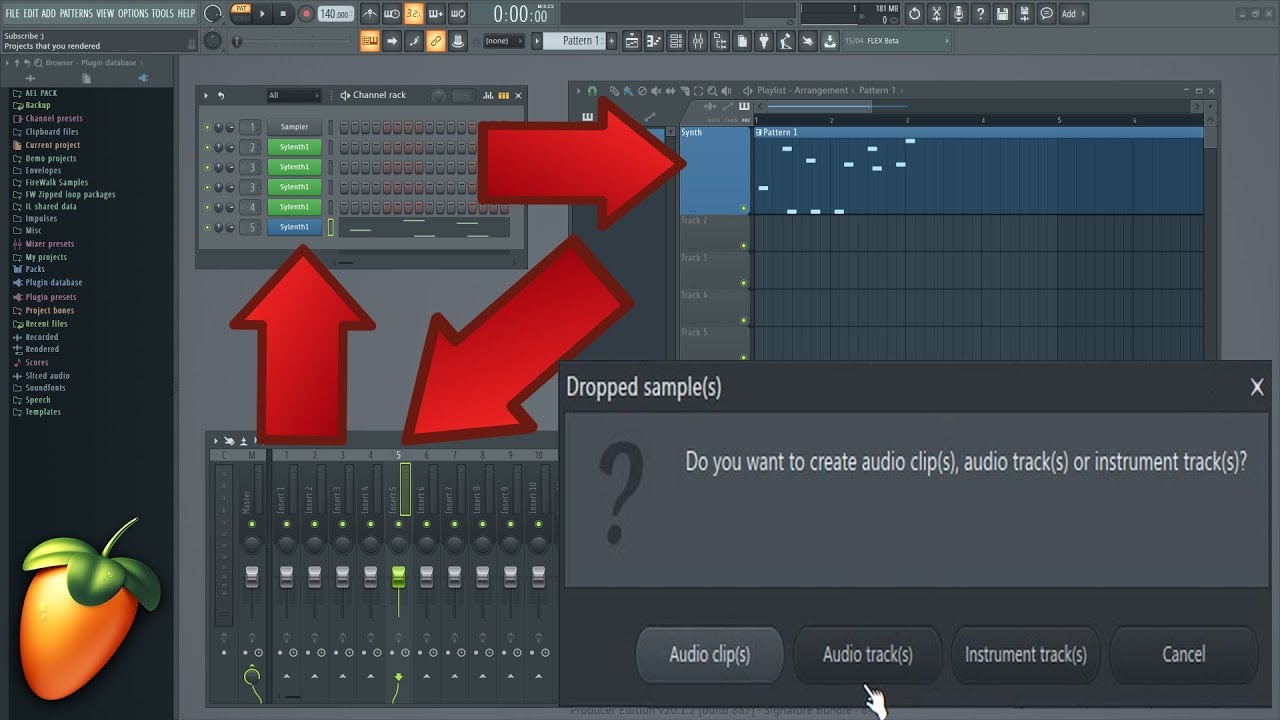Switch to SONG mode
This screenshot has width=1280, height=720.
pos(240,19)
